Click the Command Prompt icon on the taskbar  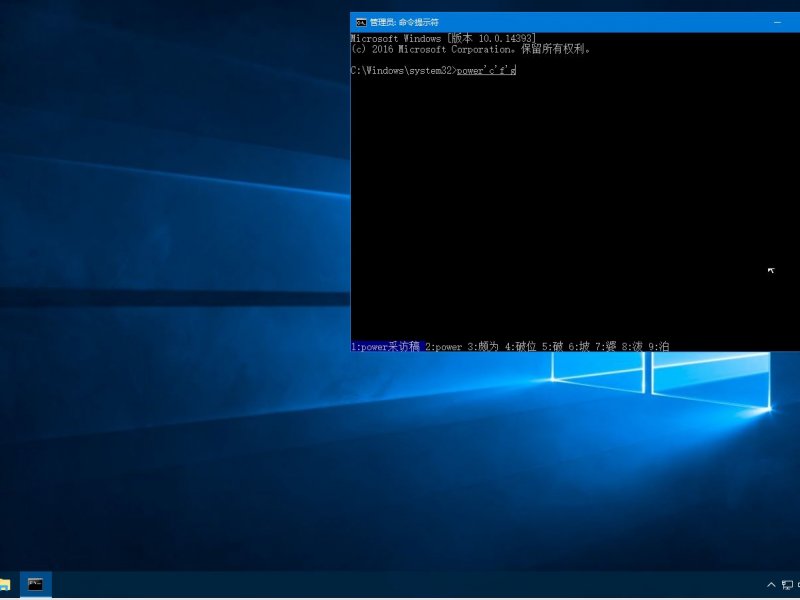[35, 585]
